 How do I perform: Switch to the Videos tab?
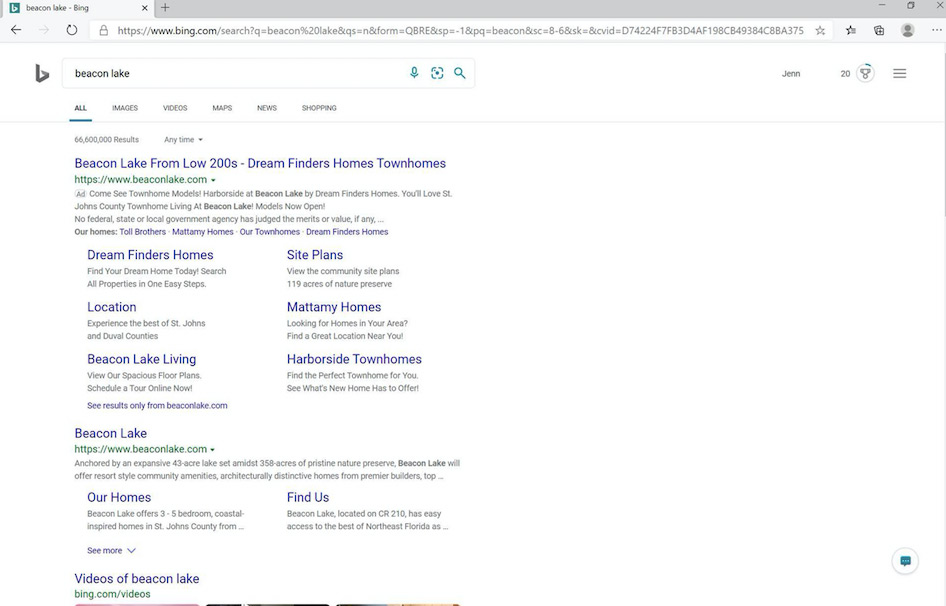point(175,108)
